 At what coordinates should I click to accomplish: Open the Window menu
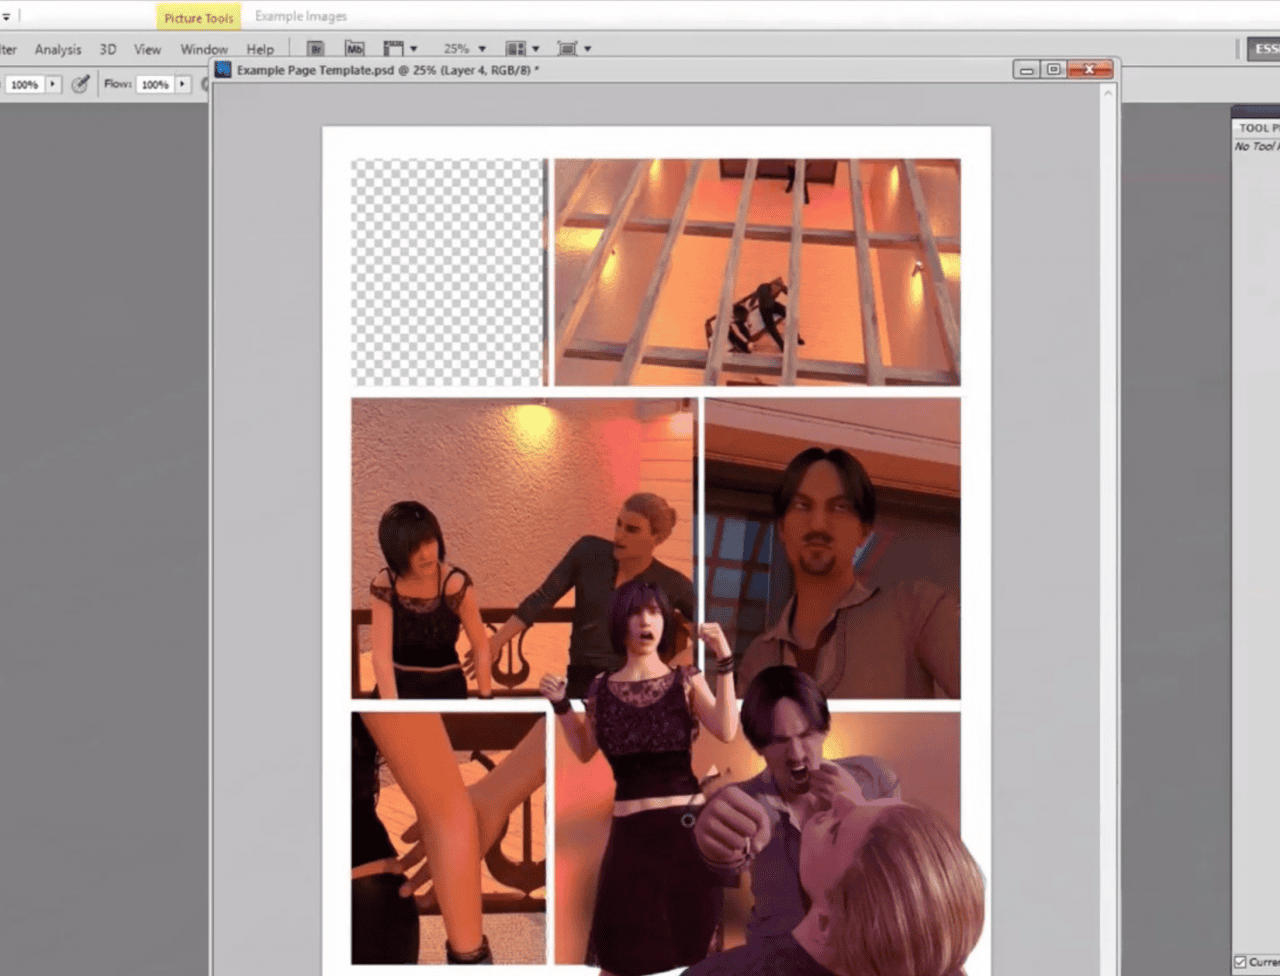[204, 49]
